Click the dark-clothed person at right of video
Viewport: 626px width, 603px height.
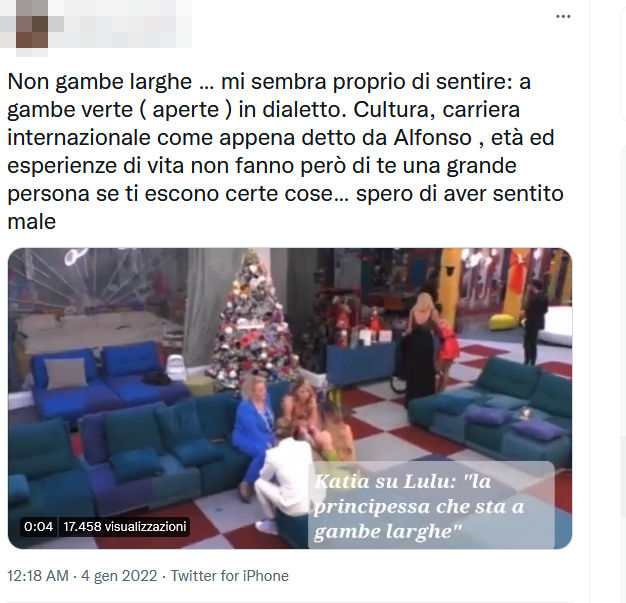coord(534,322)
